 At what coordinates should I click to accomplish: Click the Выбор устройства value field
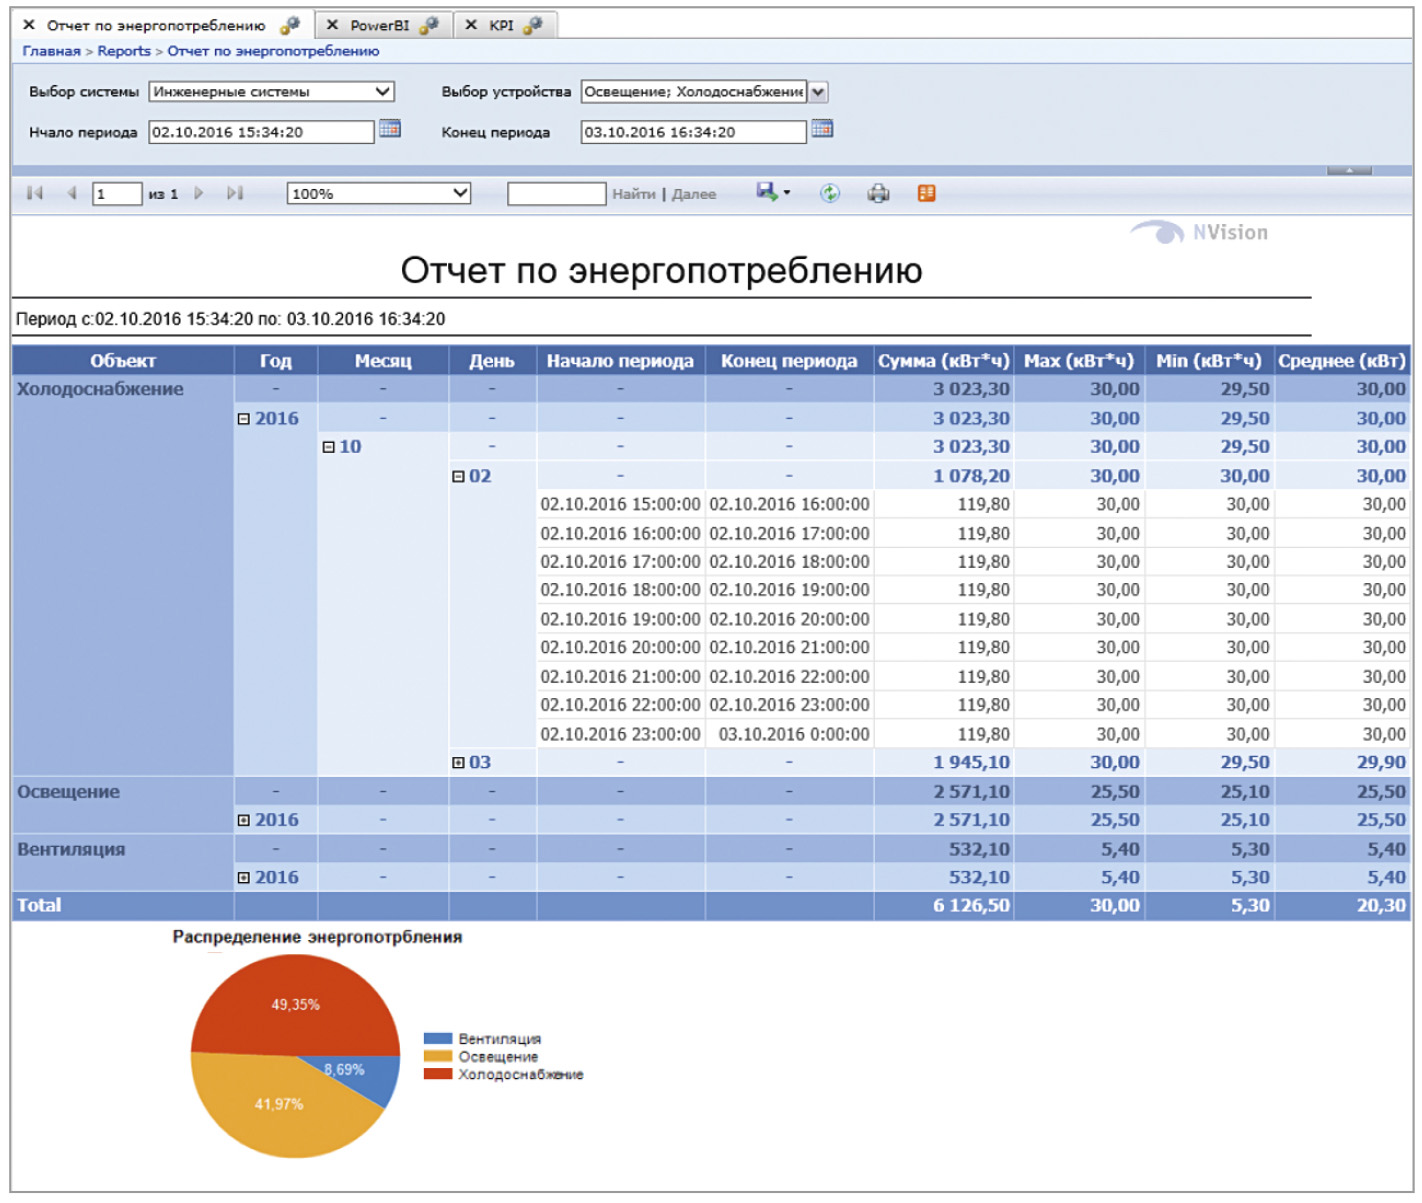pos(694,92)
